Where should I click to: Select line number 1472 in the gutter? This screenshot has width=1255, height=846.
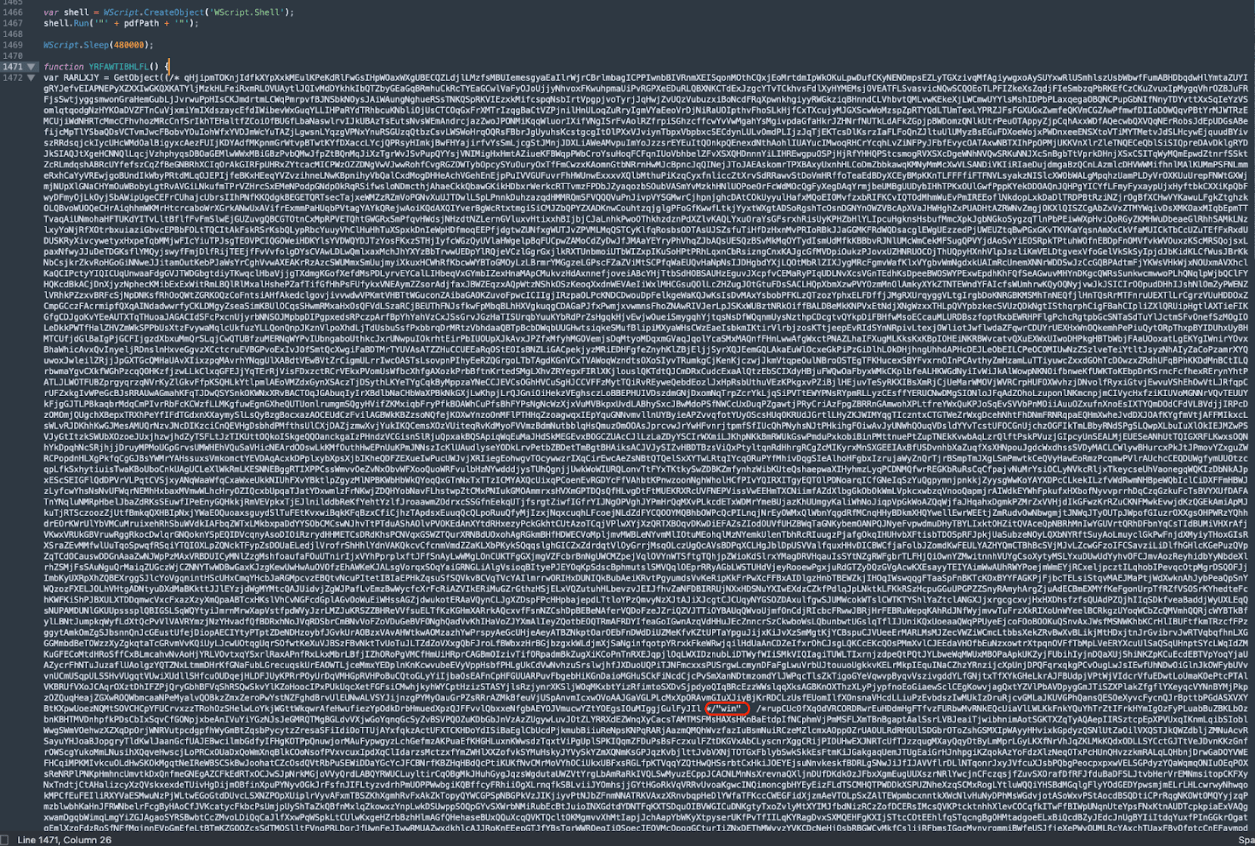tap(12, 78)
